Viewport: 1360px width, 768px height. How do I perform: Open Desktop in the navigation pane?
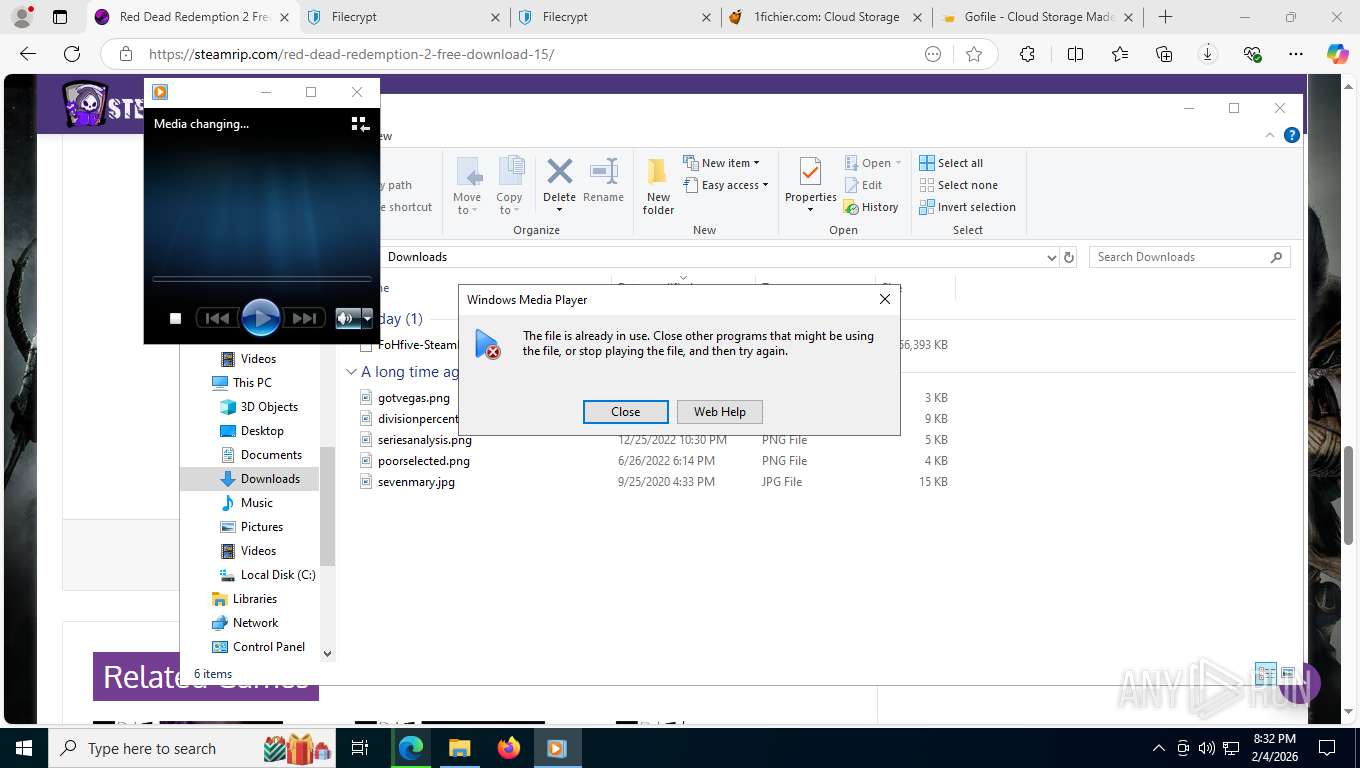pyautogui.click(x=262, y=431)
